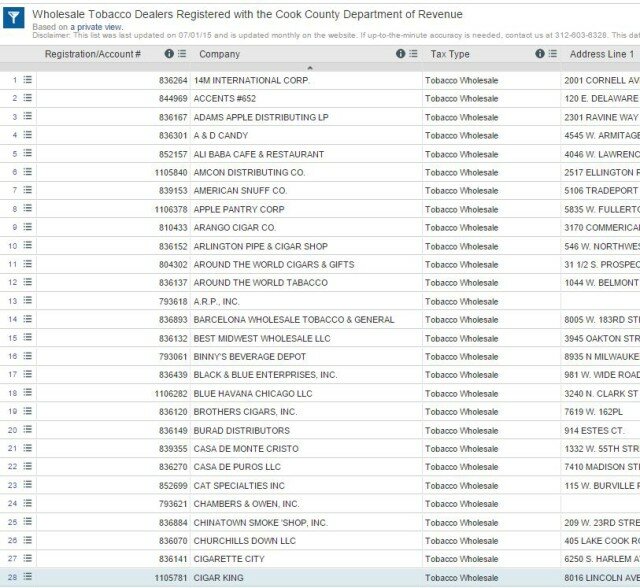Open Registration/Account # column menu
Screen dimensions: 640x588
coord(182,53)
